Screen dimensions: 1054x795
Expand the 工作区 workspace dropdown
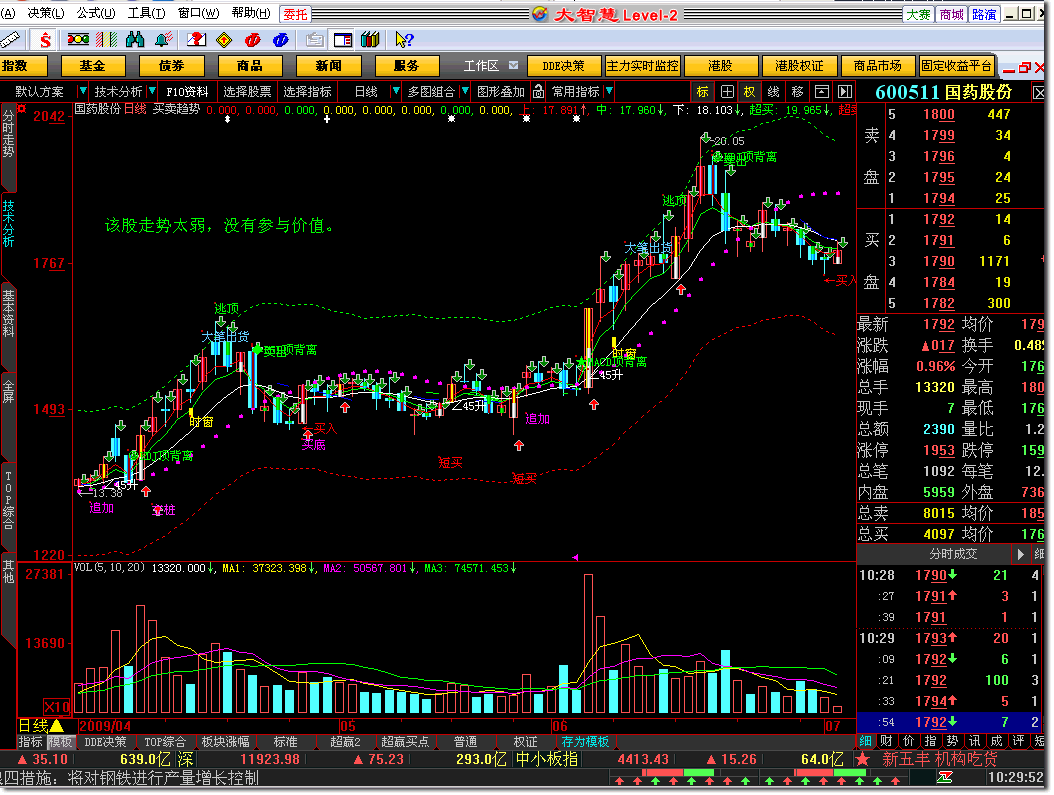514,65
